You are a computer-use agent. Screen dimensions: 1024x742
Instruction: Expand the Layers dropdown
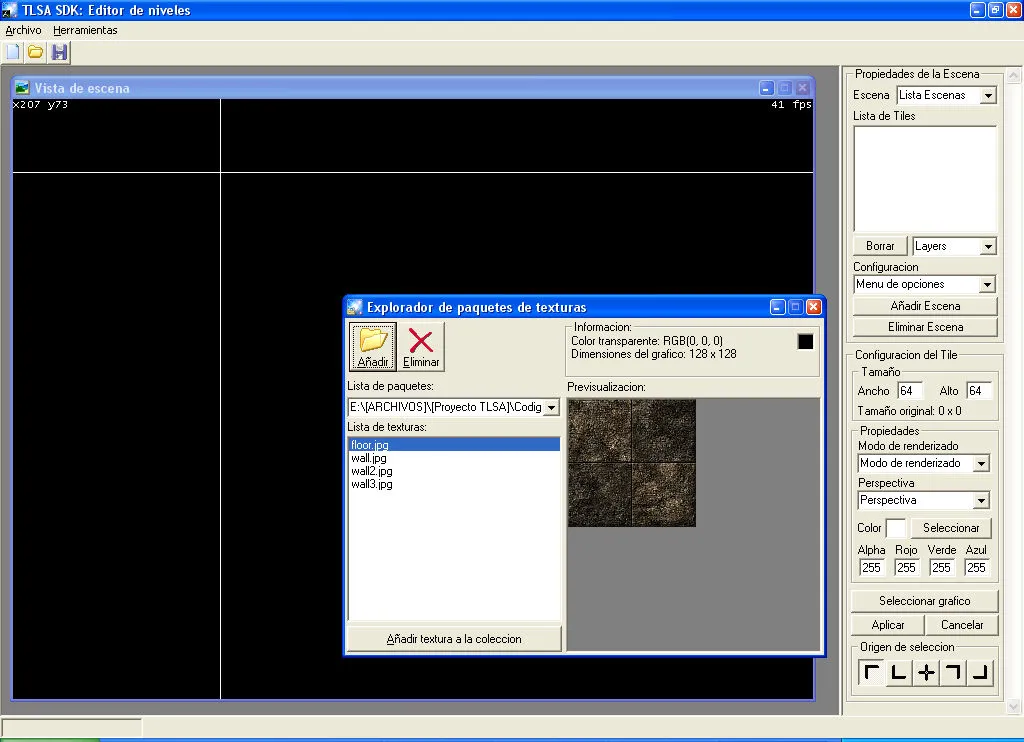click(x=987, y=246)
